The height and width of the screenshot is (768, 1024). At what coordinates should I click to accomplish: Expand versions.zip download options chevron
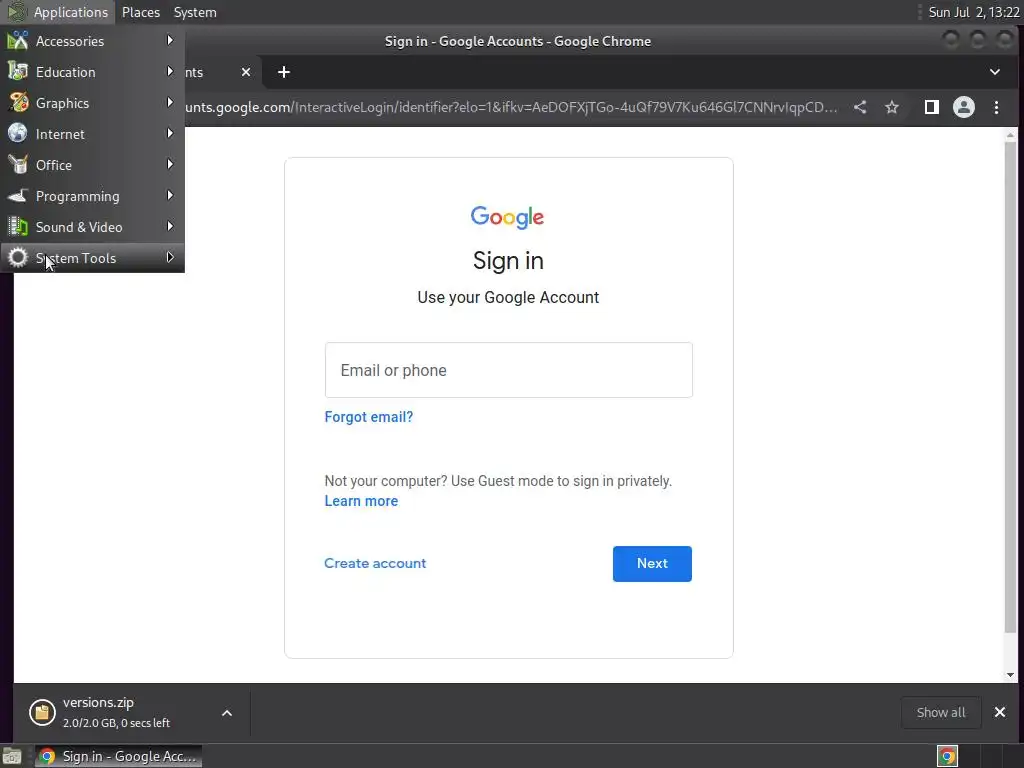click(227, 713)
